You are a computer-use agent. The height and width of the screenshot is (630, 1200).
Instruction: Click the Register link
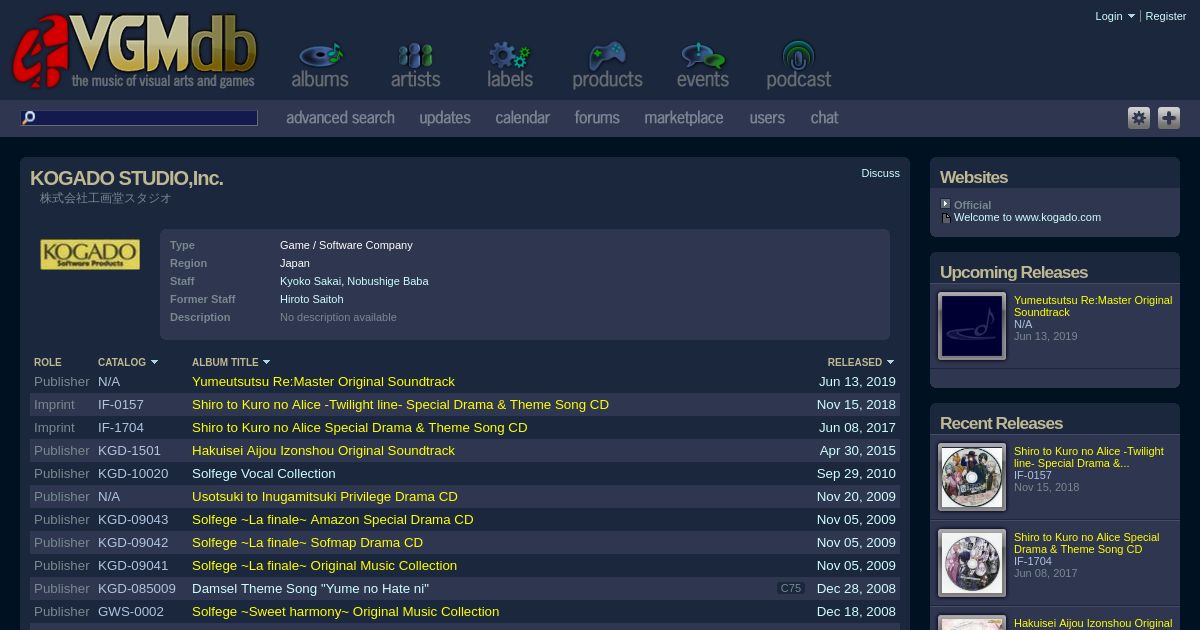(1165, 16)
